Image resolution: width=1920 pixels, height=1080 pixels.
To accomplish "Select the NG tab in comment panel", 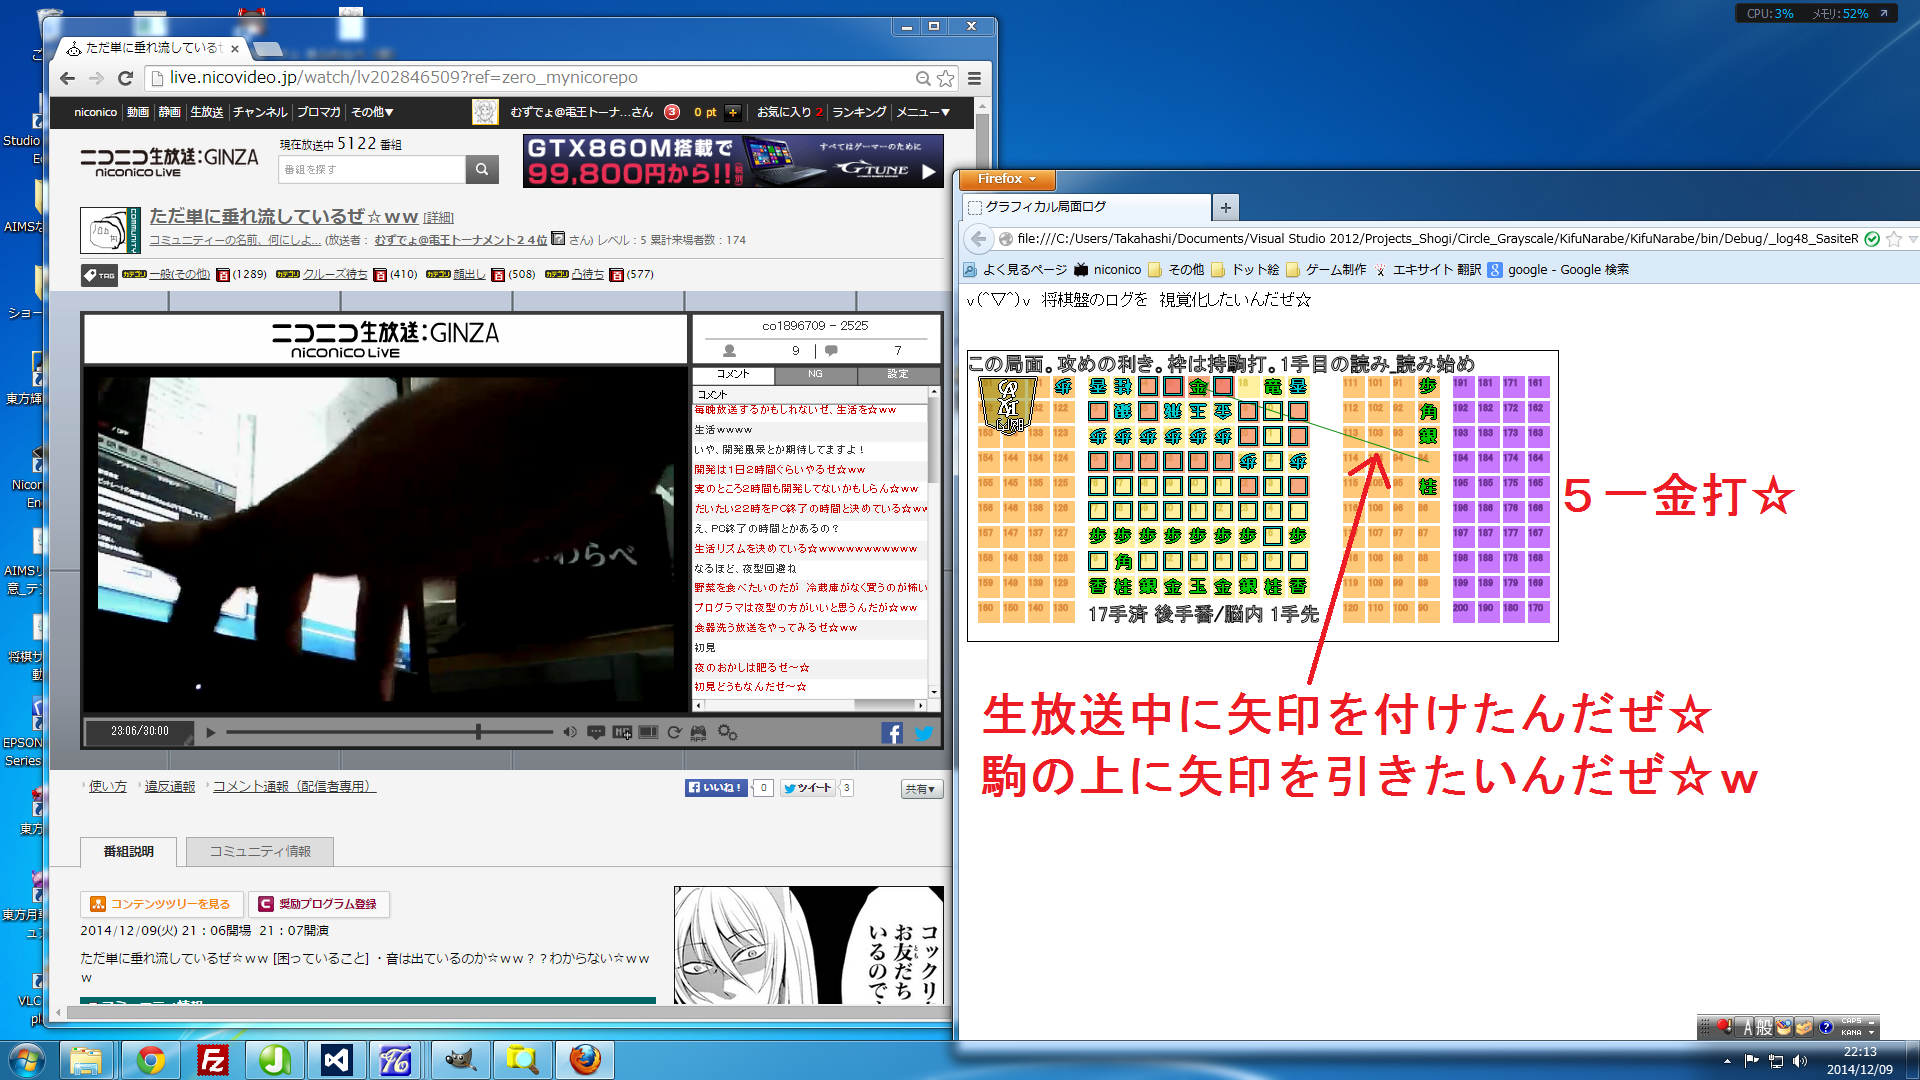I will pyautogui.click(x=815, y=374).
